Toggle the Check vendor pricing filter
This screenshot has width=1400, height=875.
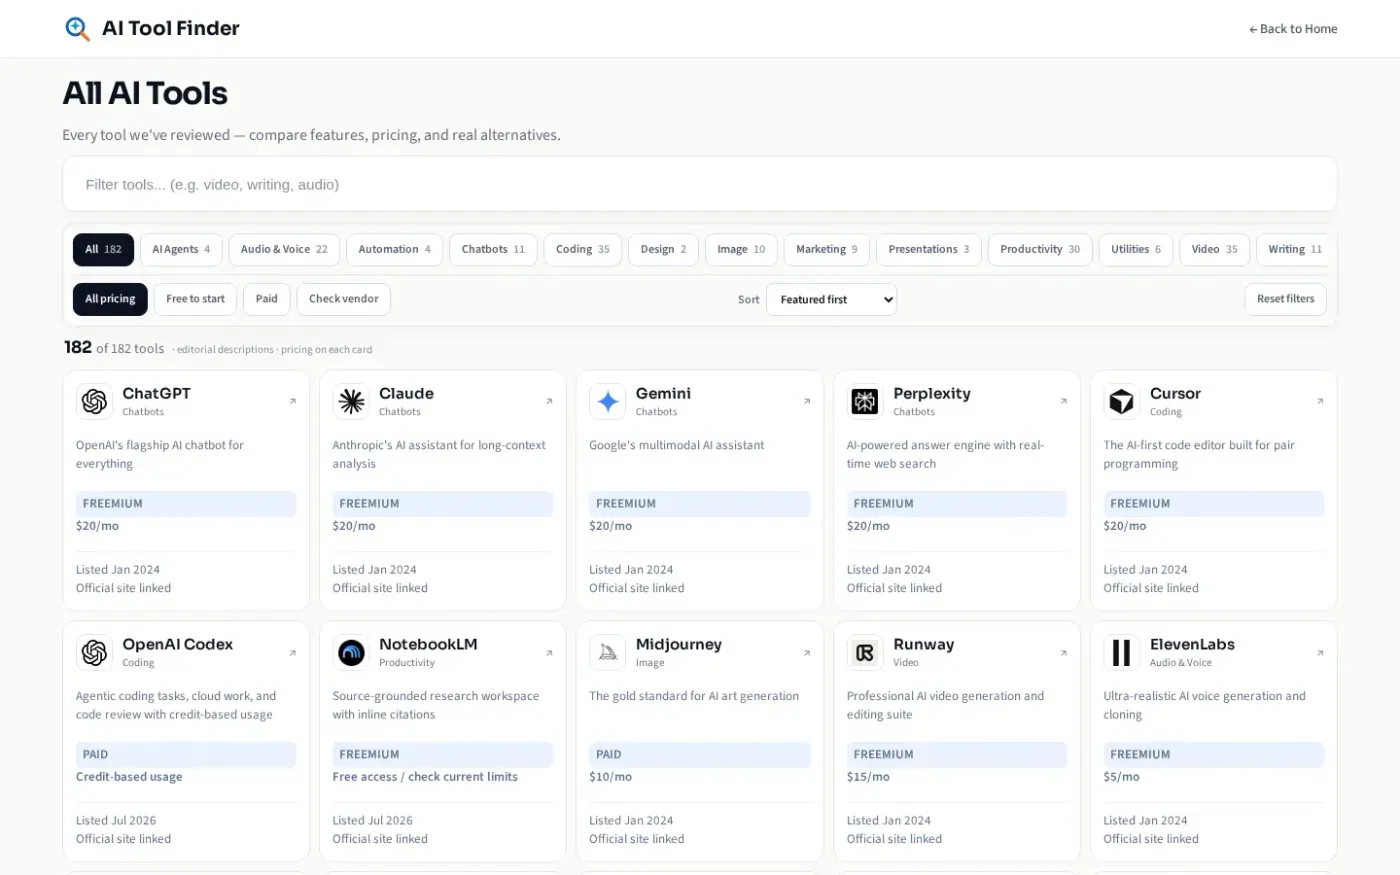(x=344, y=299)
